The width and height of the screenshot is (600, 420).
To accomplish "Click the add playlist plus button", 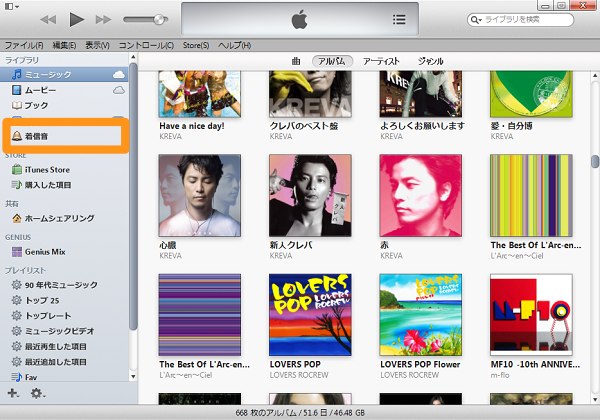I will [x=13, y=393].
